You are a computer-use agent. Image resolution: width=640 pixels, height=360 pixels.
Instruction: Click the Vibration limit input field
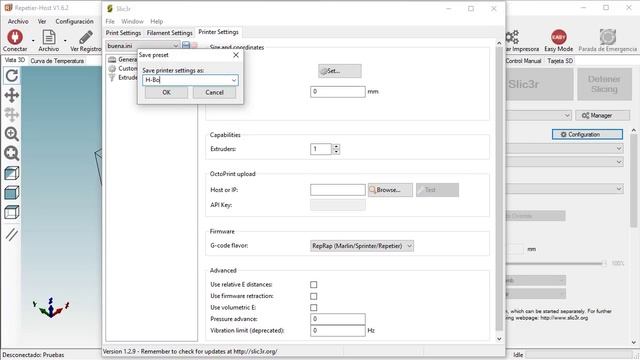coord(338,331)
